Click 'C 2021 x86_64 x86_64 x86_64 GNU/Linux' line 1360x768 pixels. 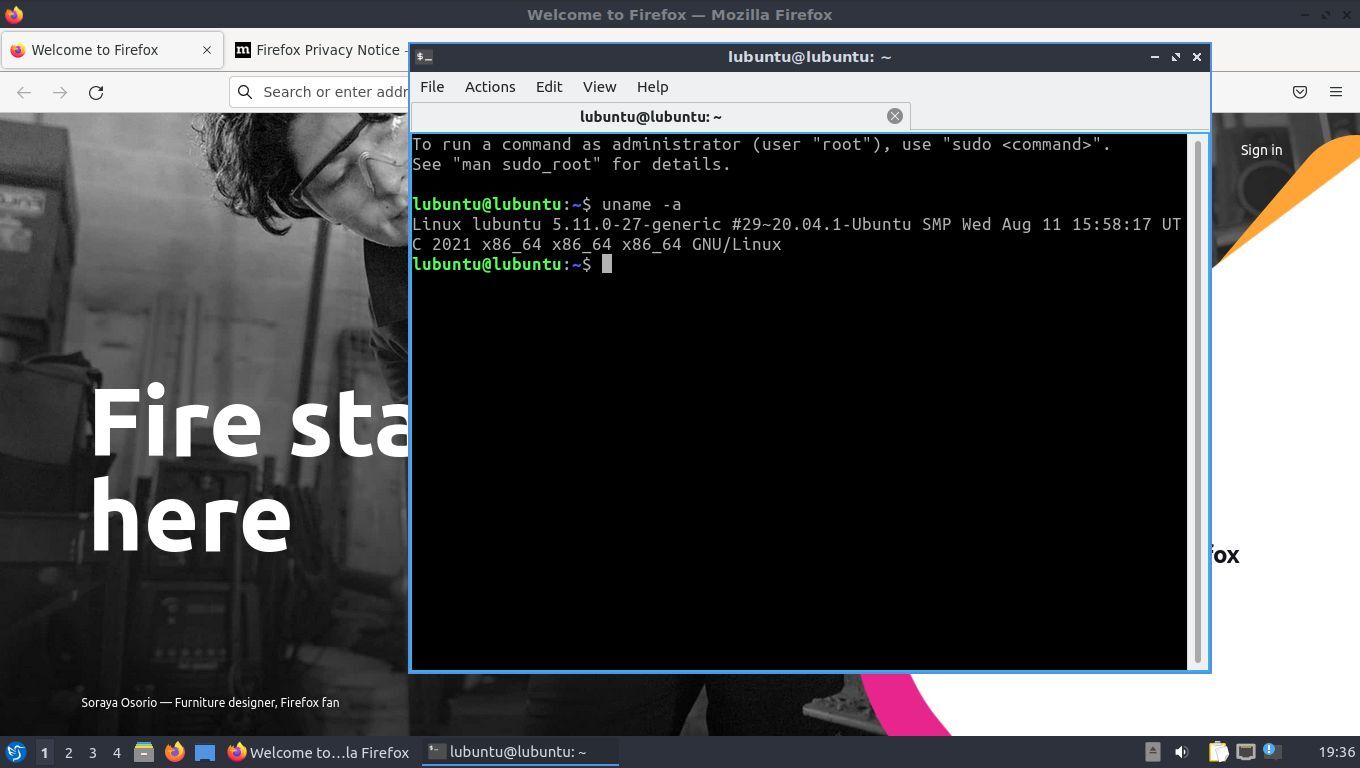(596, 244)
